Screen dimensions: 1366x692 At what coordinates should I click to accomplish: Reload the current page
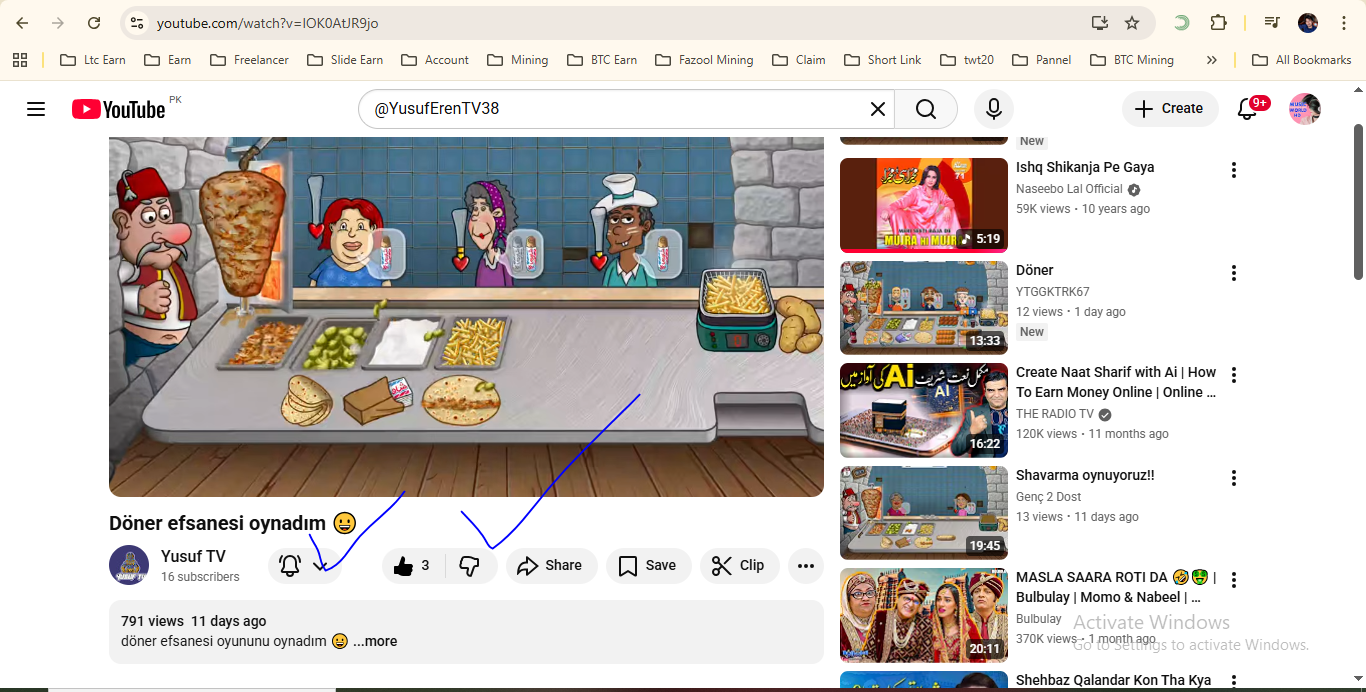94,23
